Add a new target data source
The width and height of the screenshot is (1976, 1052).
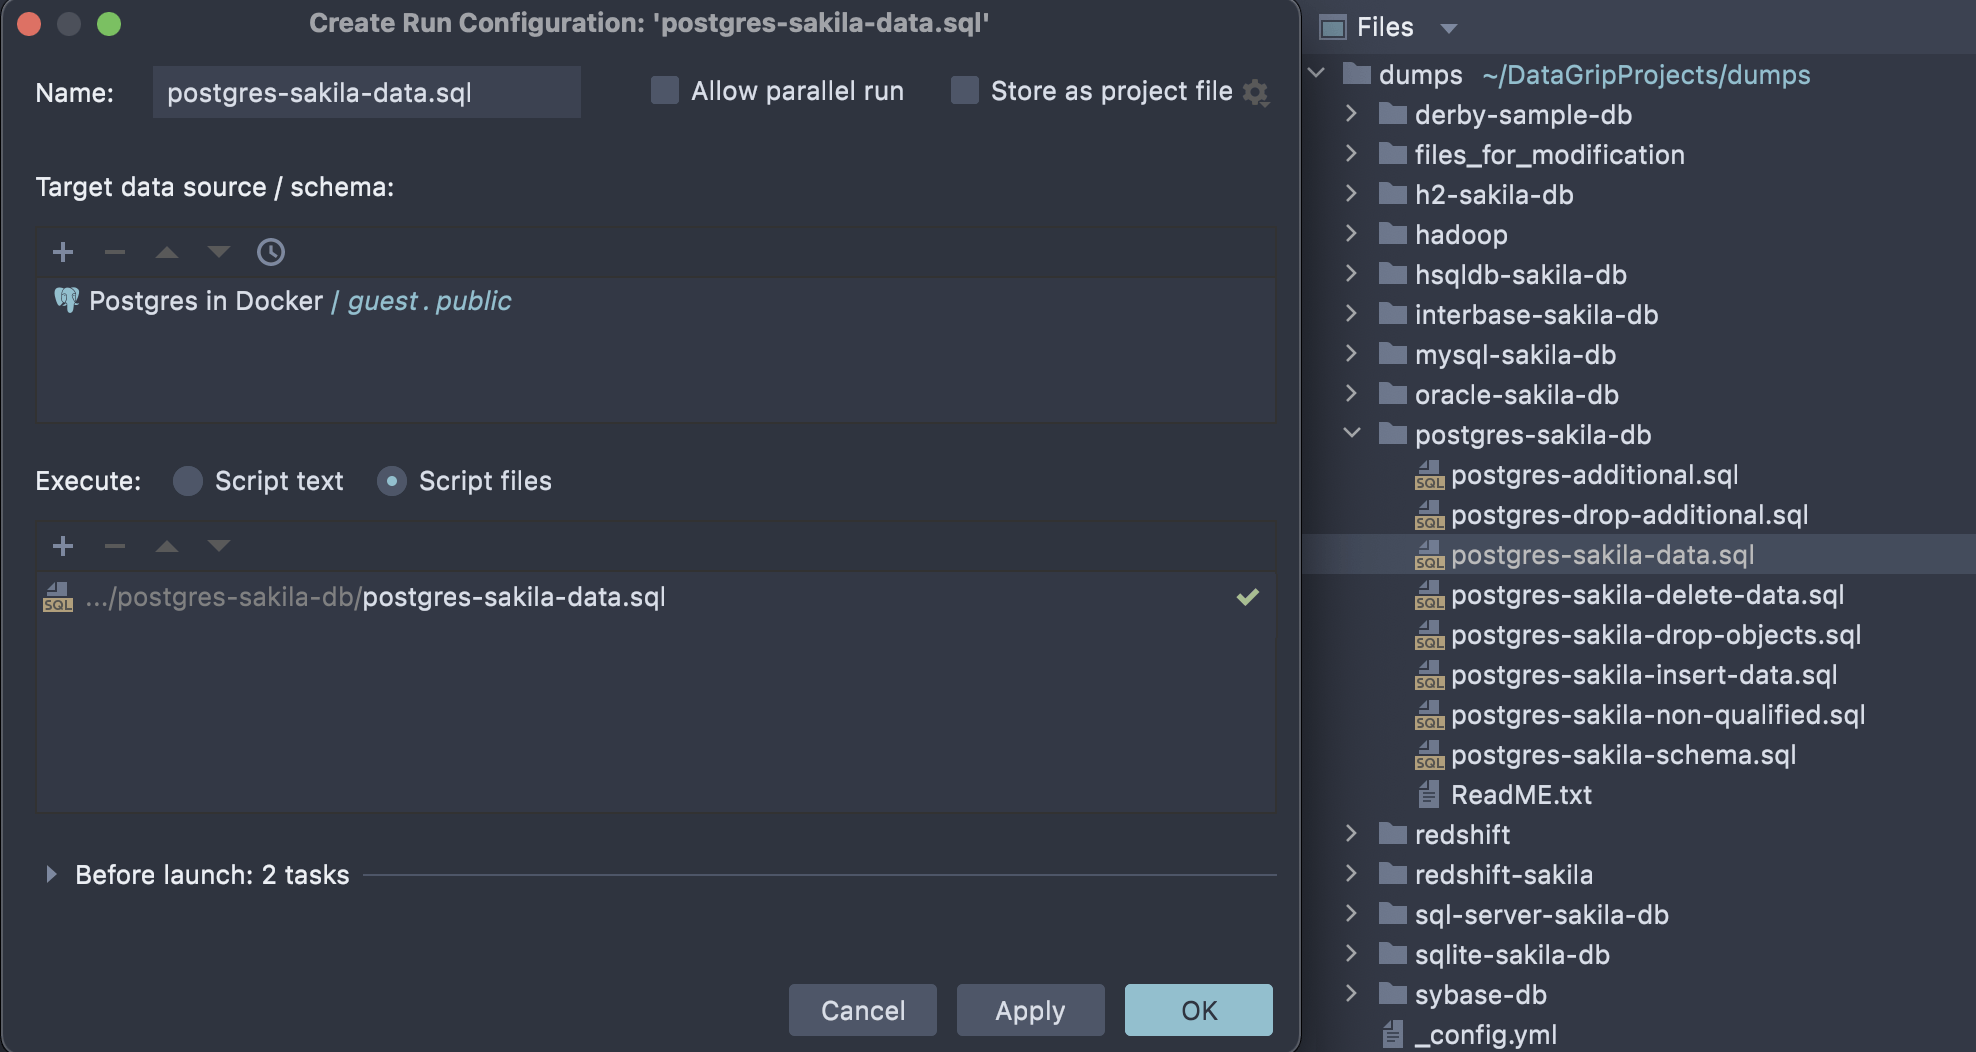63,252
